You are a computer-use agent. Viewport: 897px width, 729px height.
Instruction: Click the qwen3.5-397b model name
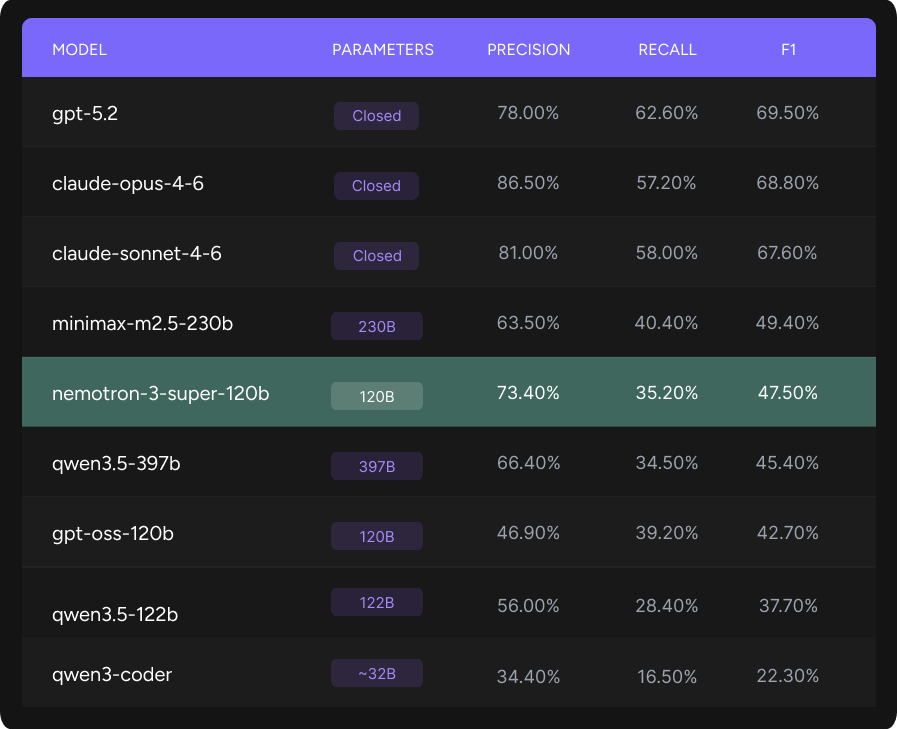[x=116, y=464]
